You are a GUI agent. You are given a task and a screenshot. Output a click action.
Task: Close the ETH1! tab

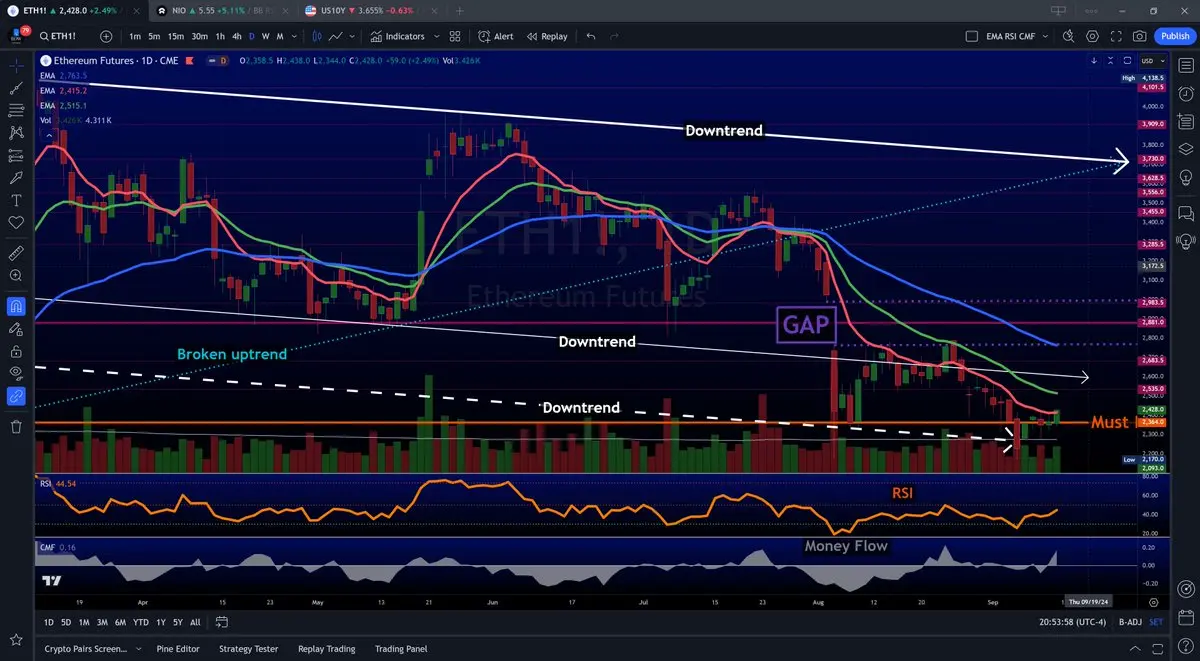pos(138,10)
